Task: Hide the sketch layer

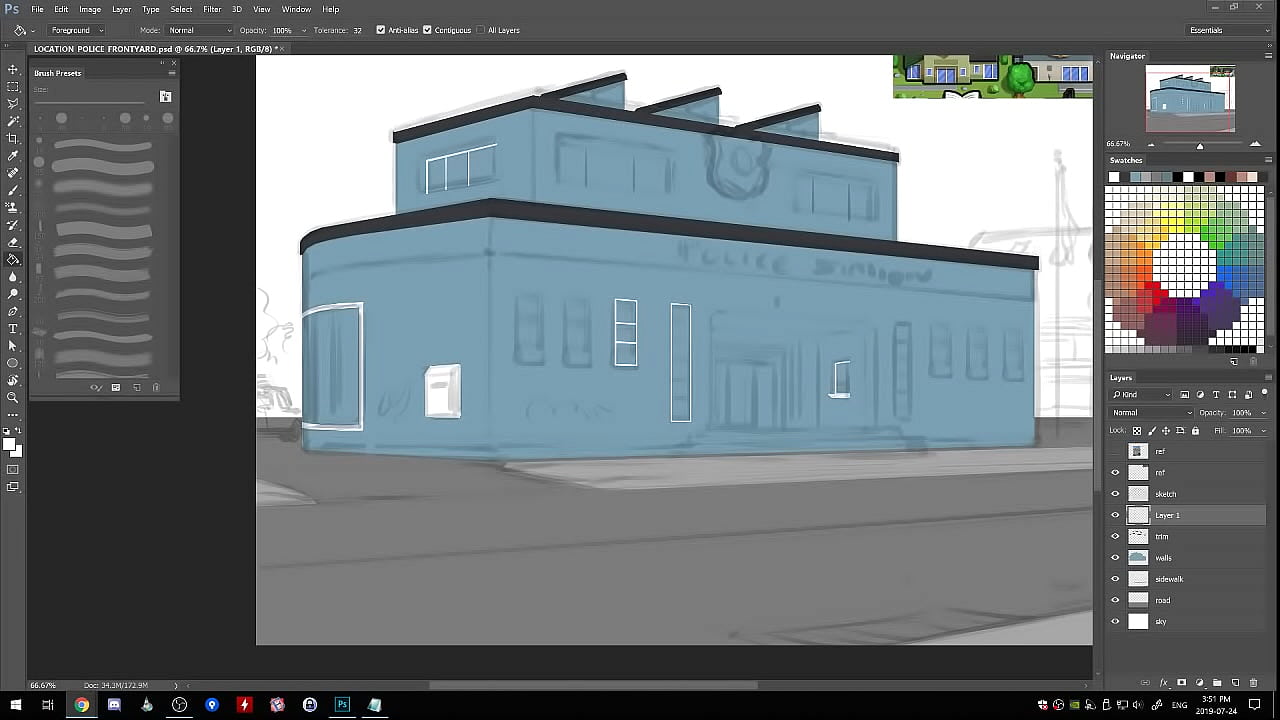Action: pyautogui.click(x=1115, y=494)
